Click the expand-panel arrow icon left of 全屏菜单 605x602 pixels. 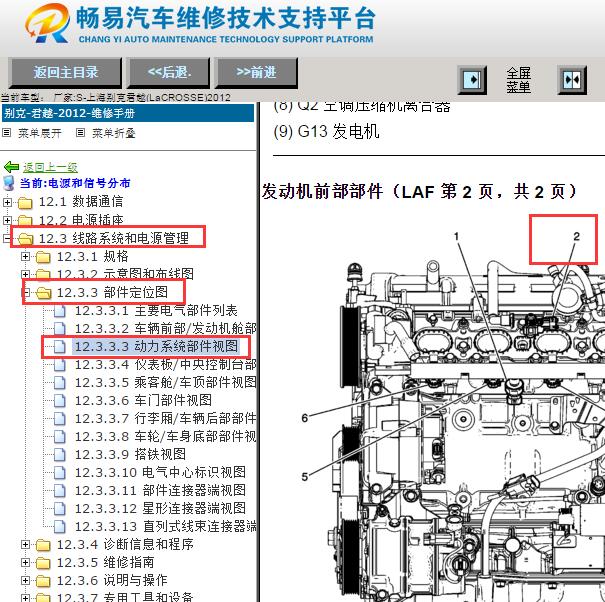[472, 80]
